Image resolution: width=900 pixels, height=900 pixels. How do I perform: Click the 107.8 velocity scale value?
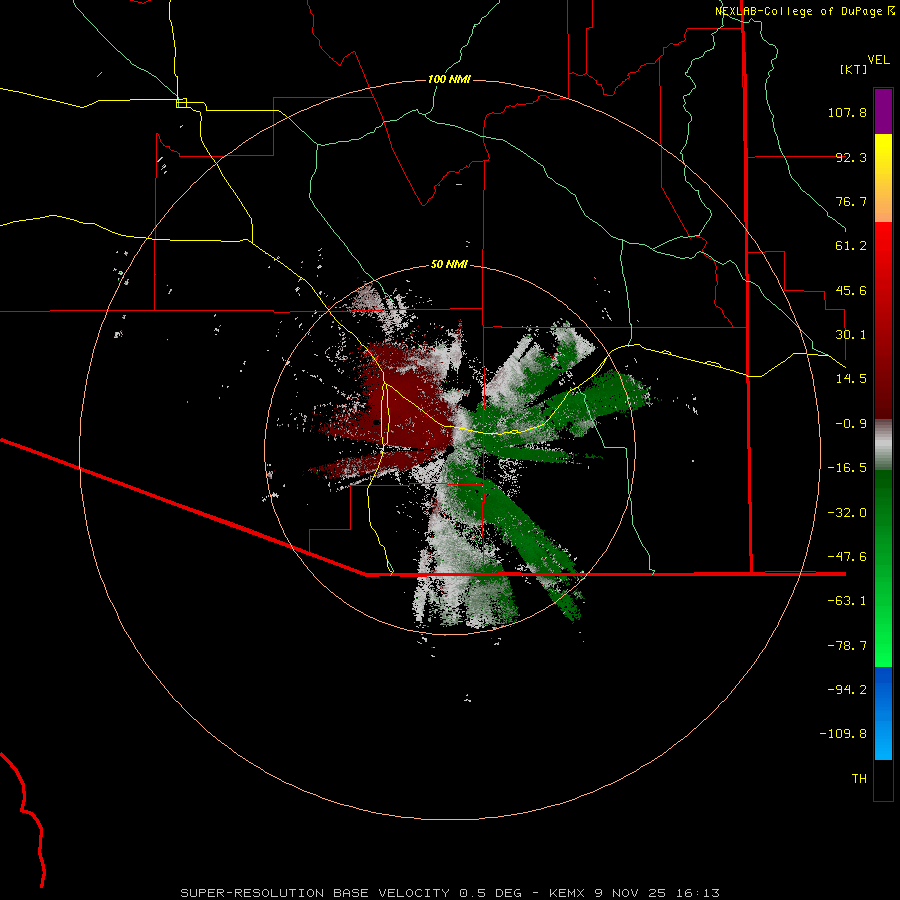(847, 112)
